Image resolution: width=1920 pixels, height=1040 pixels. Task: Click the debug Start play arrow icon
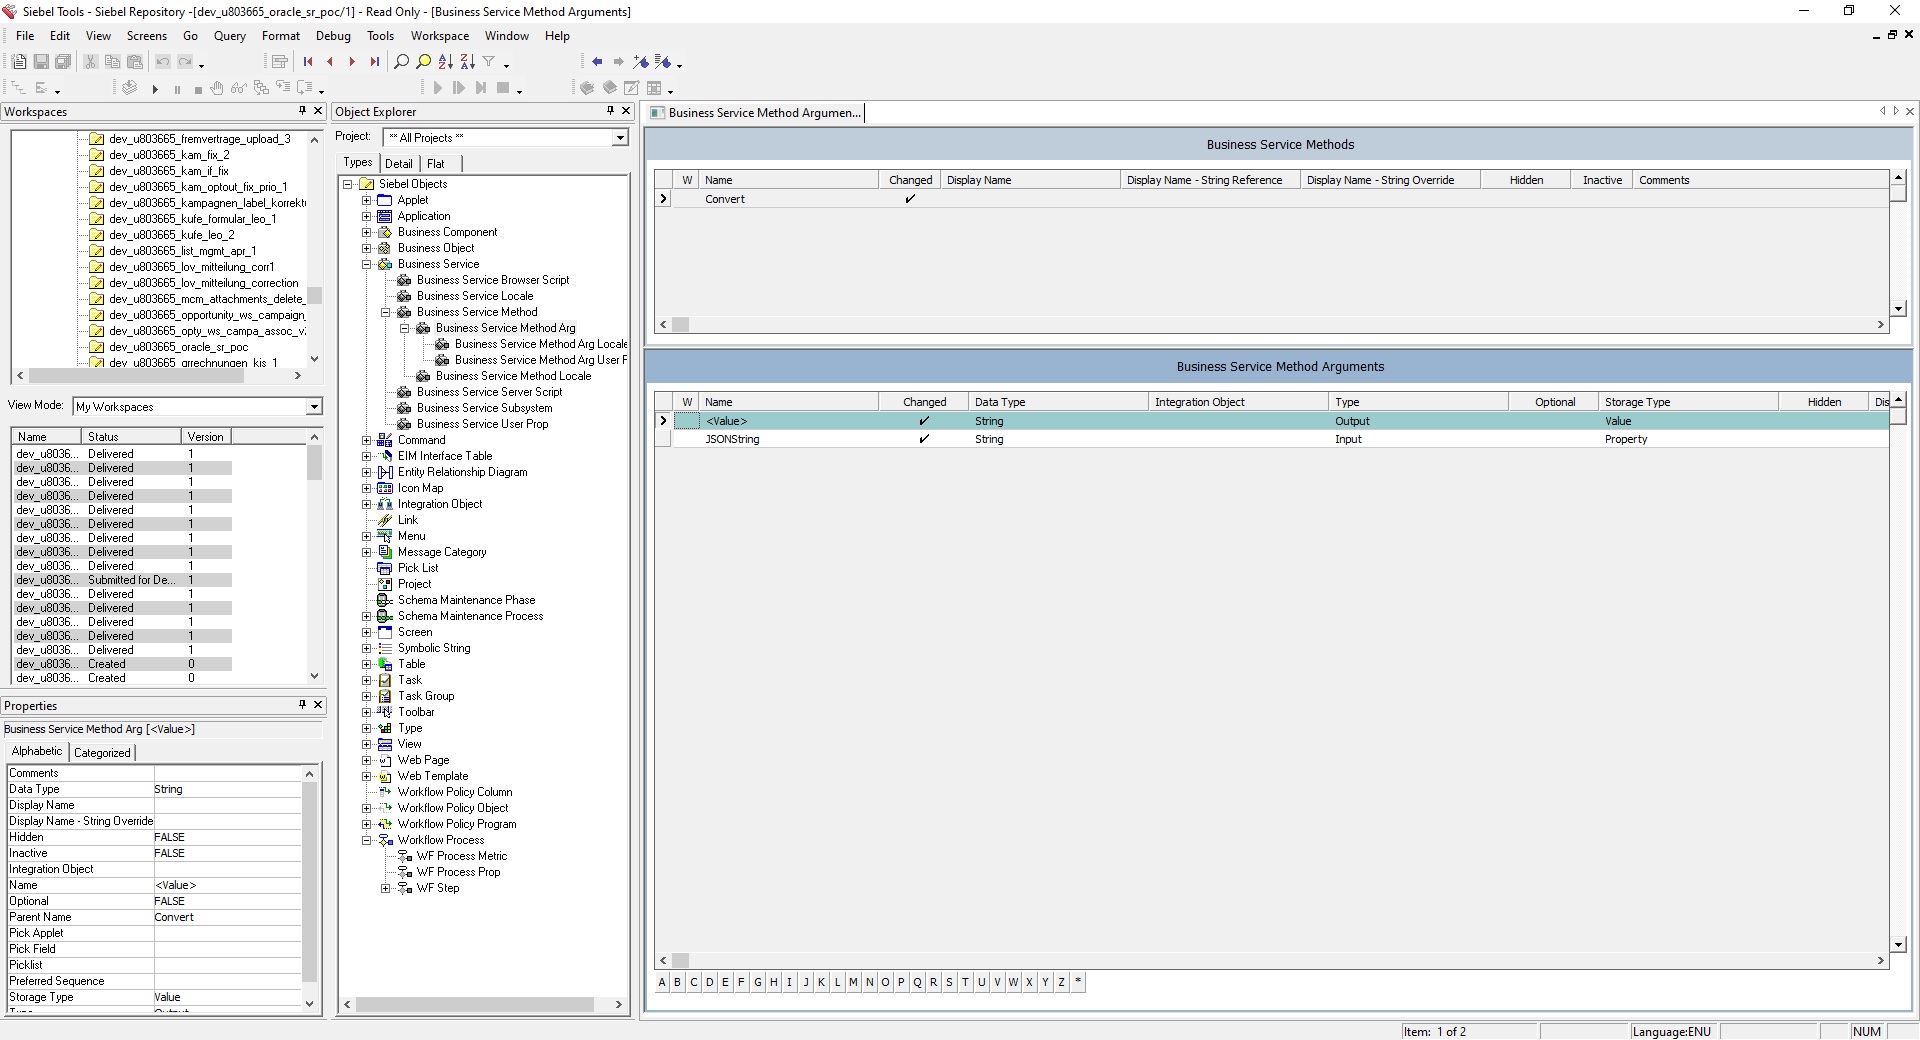click(155, 89)
